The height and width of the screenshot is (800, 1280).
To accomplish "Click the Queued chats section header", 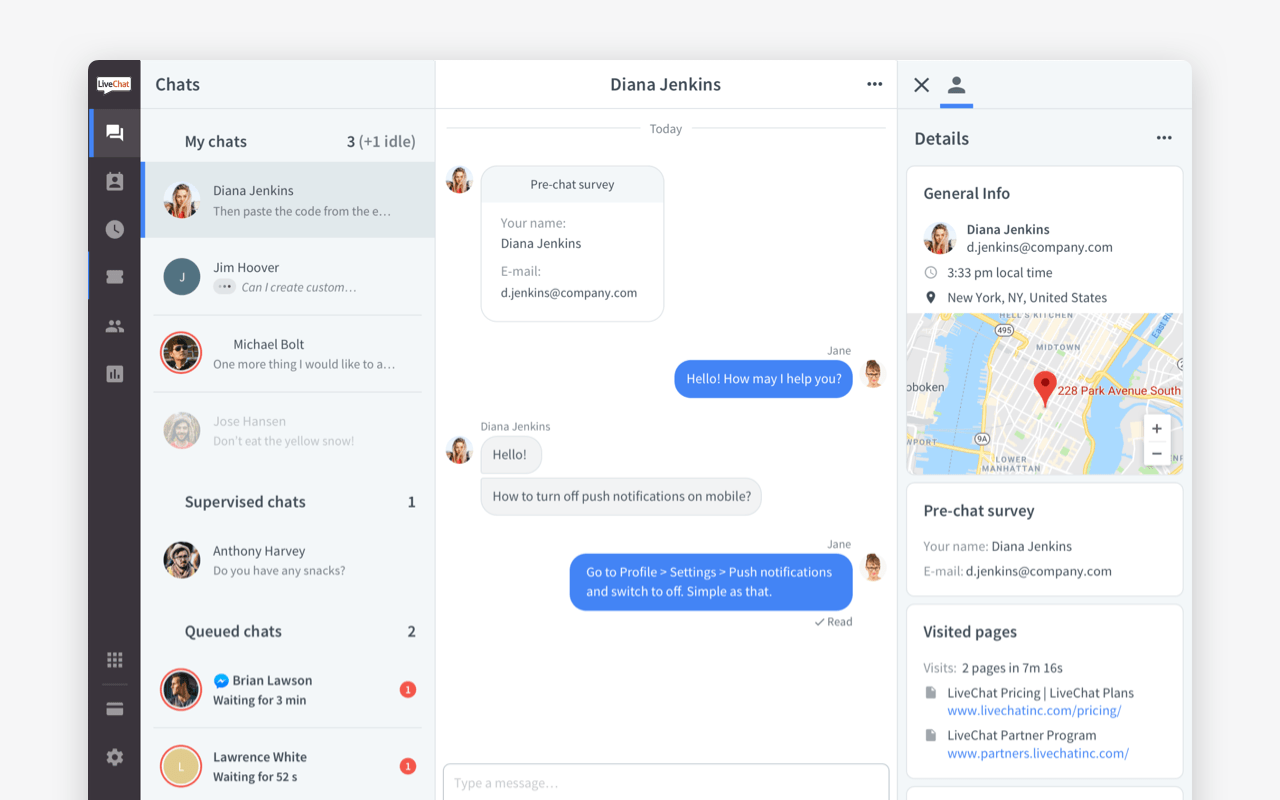I will (233, 631).
